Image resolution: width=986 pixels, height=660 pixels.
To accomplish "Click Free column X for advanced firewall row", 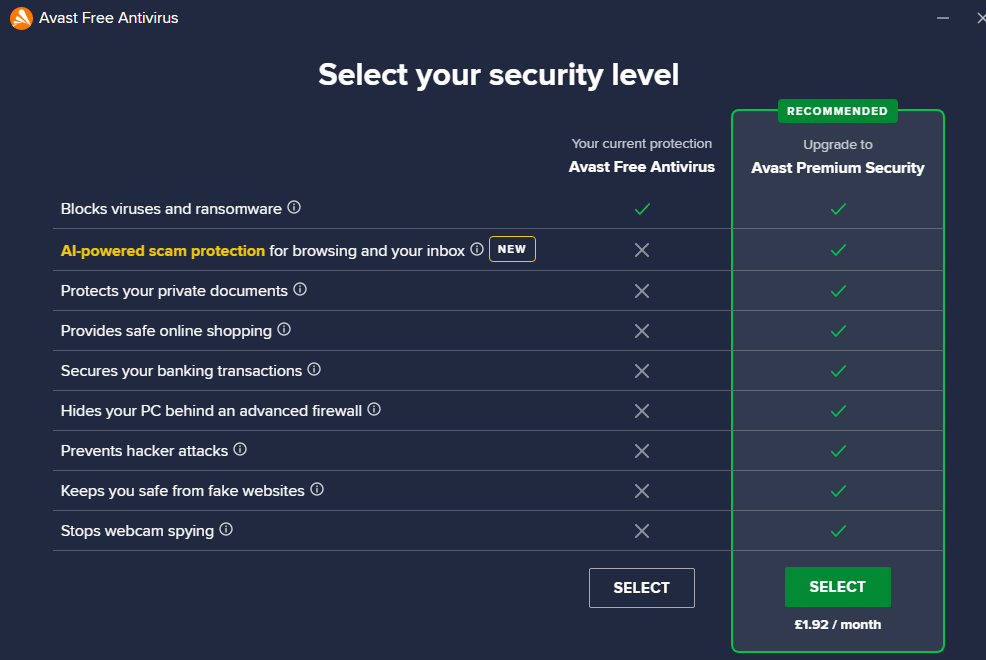I will (x=642, y=411).
